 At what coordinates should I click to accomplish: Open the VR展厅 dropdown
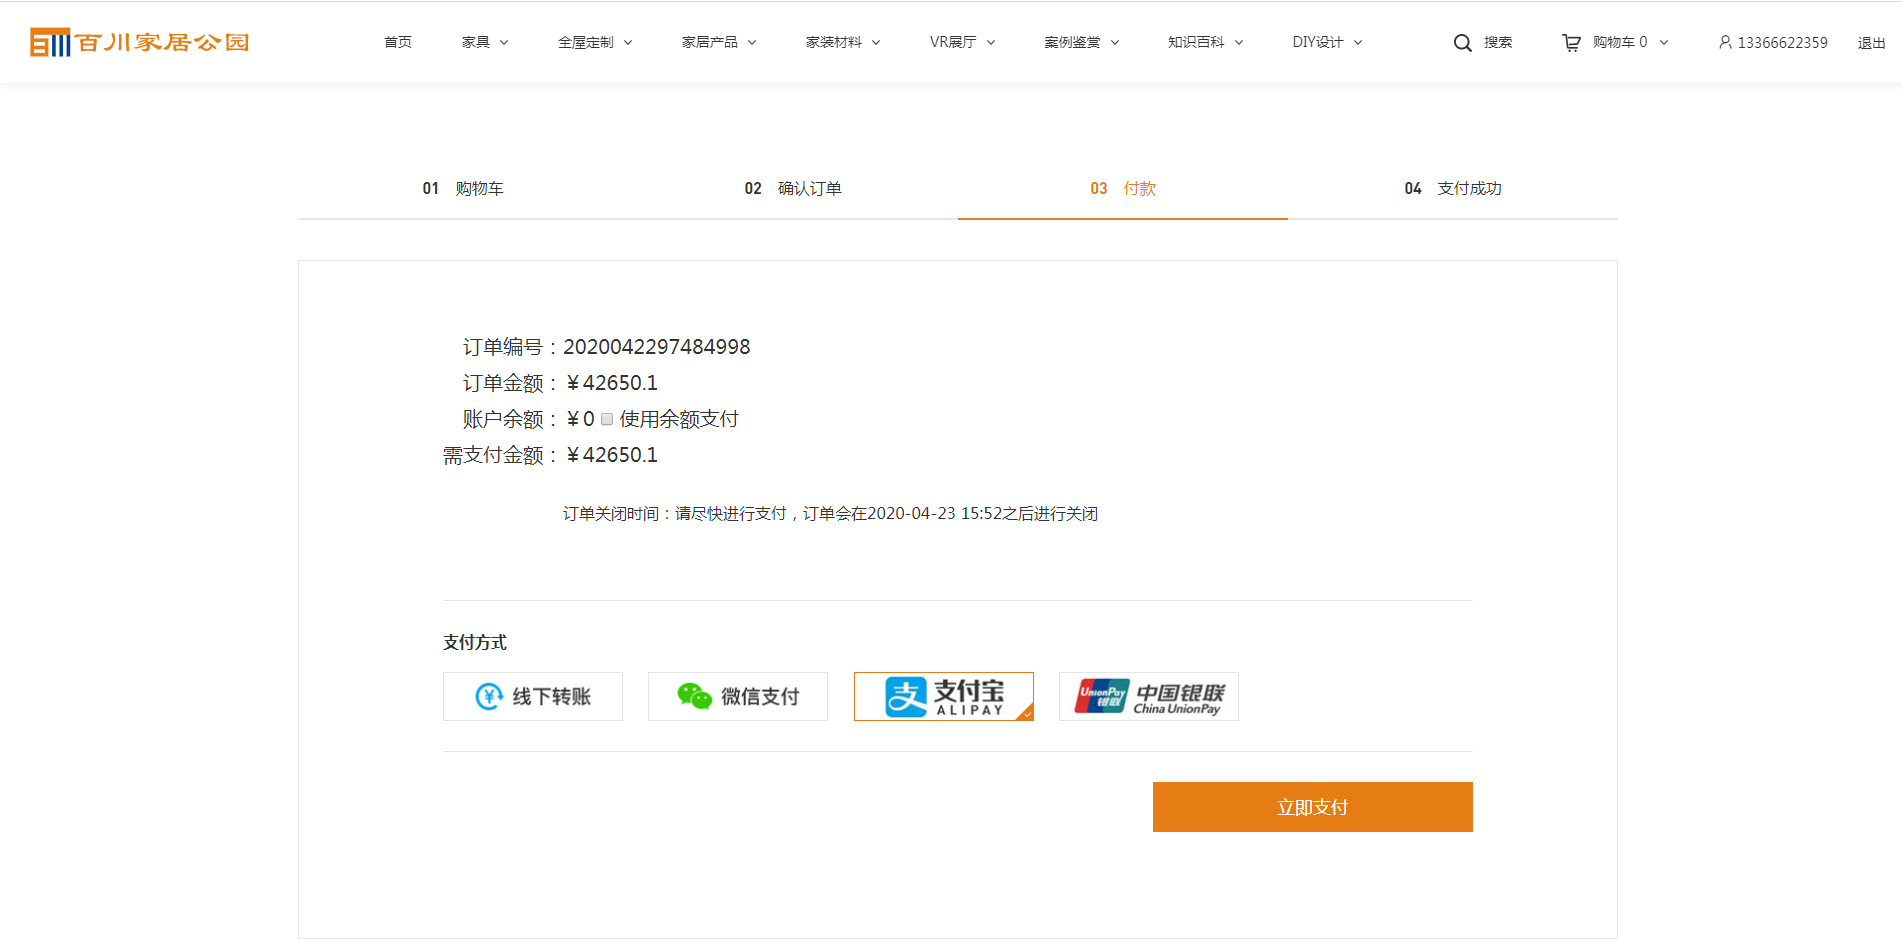(x=962, y=42)
